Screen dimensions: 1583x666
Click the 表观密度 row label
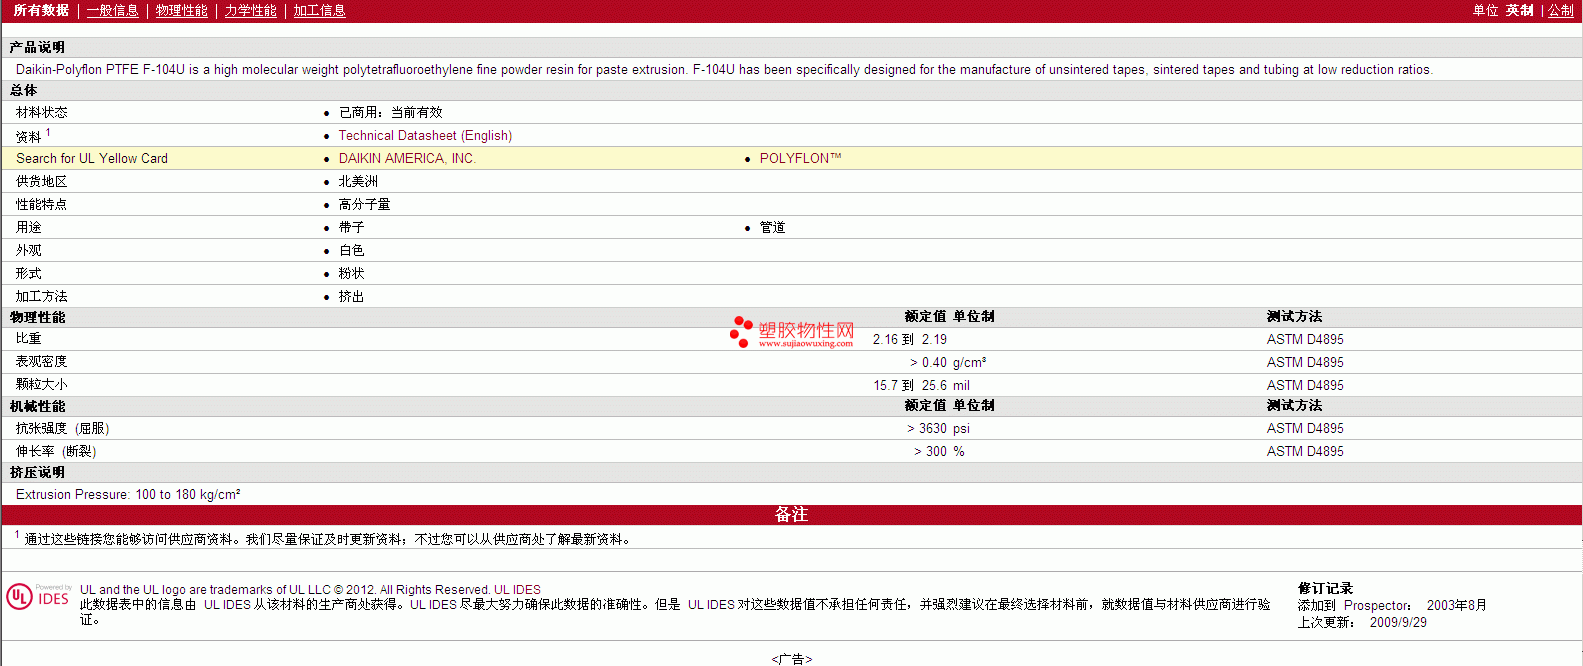42,362
